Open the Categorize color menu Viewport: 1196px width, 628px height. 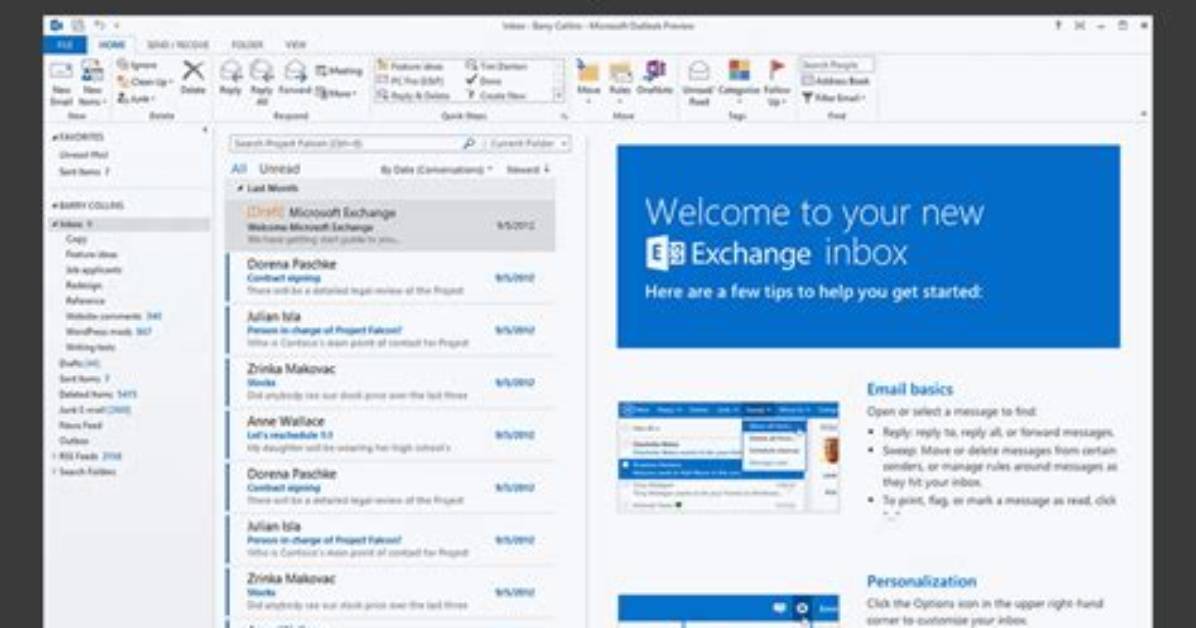point(738,82)
